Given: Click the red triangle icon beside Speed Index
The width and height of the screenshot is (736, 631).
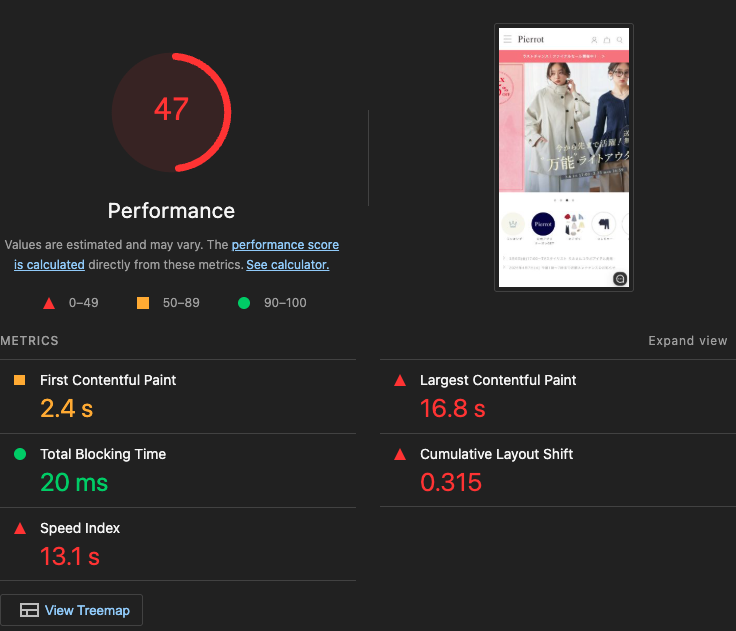Looking at the screenshot, I should [19, 528].
